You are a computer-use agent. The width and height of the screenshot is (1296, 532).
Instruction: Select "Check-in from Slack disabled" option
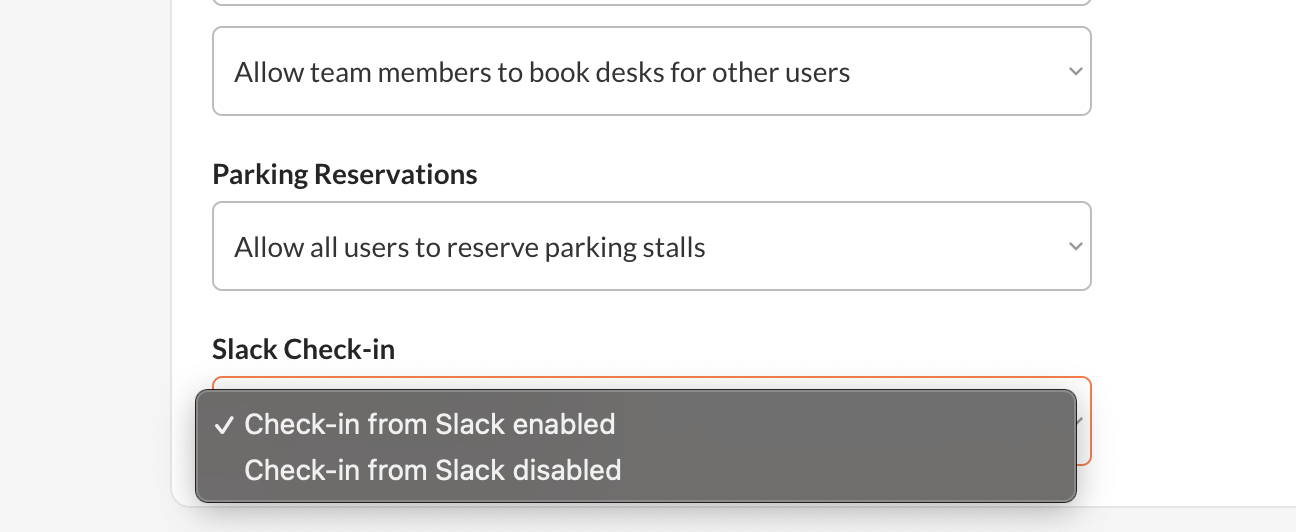tap(432, 470)
